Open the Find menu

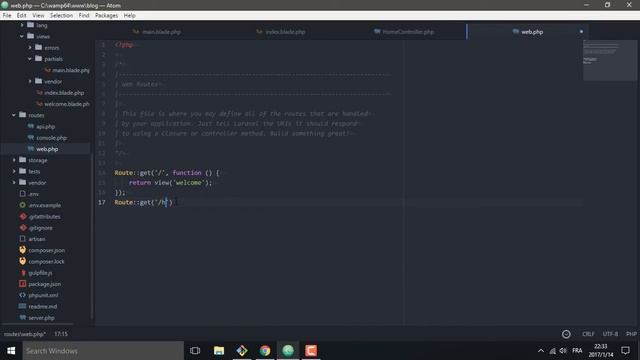tap(84, 16)
